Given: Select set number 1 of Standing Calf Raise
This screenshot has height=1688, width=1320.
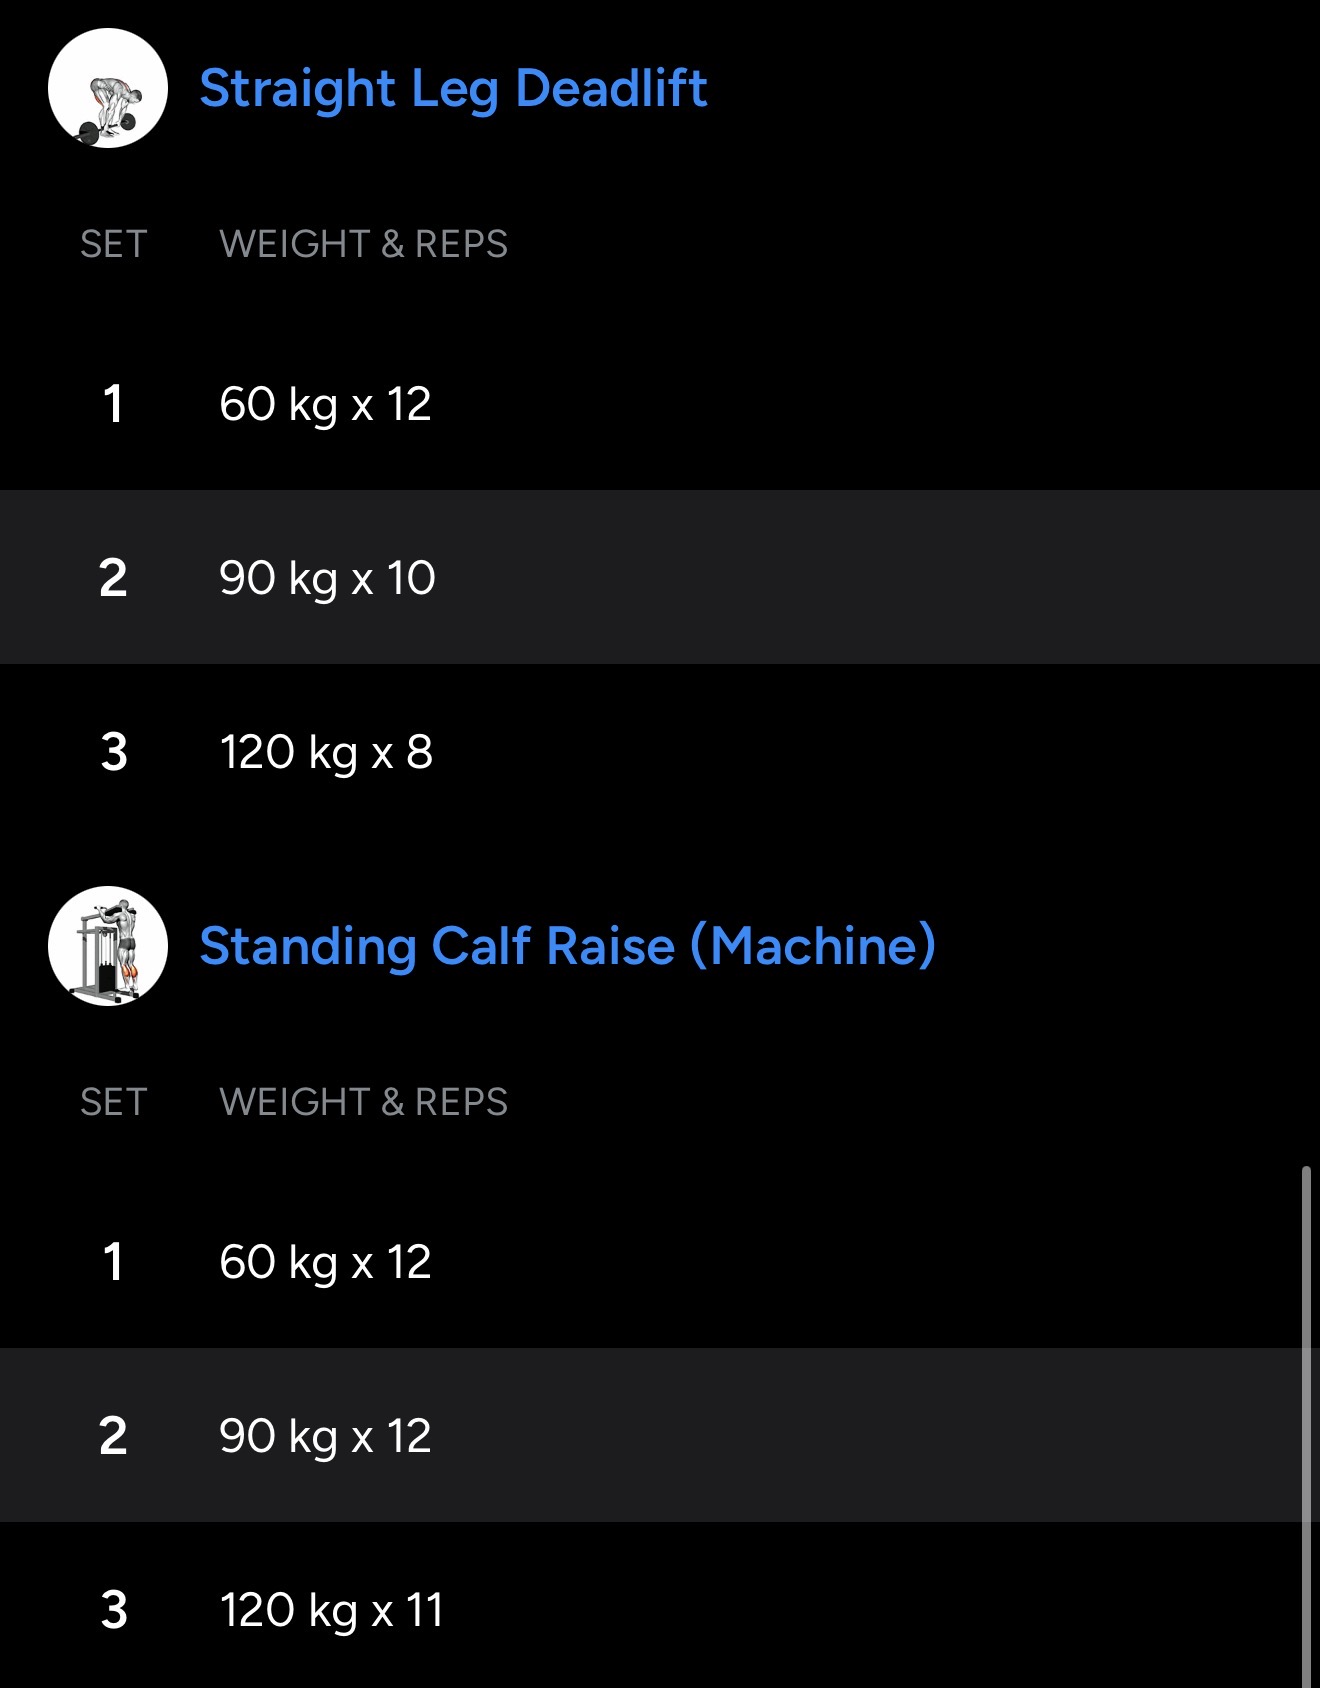Looking at the screenshot, I should [x=113, y=1262].
